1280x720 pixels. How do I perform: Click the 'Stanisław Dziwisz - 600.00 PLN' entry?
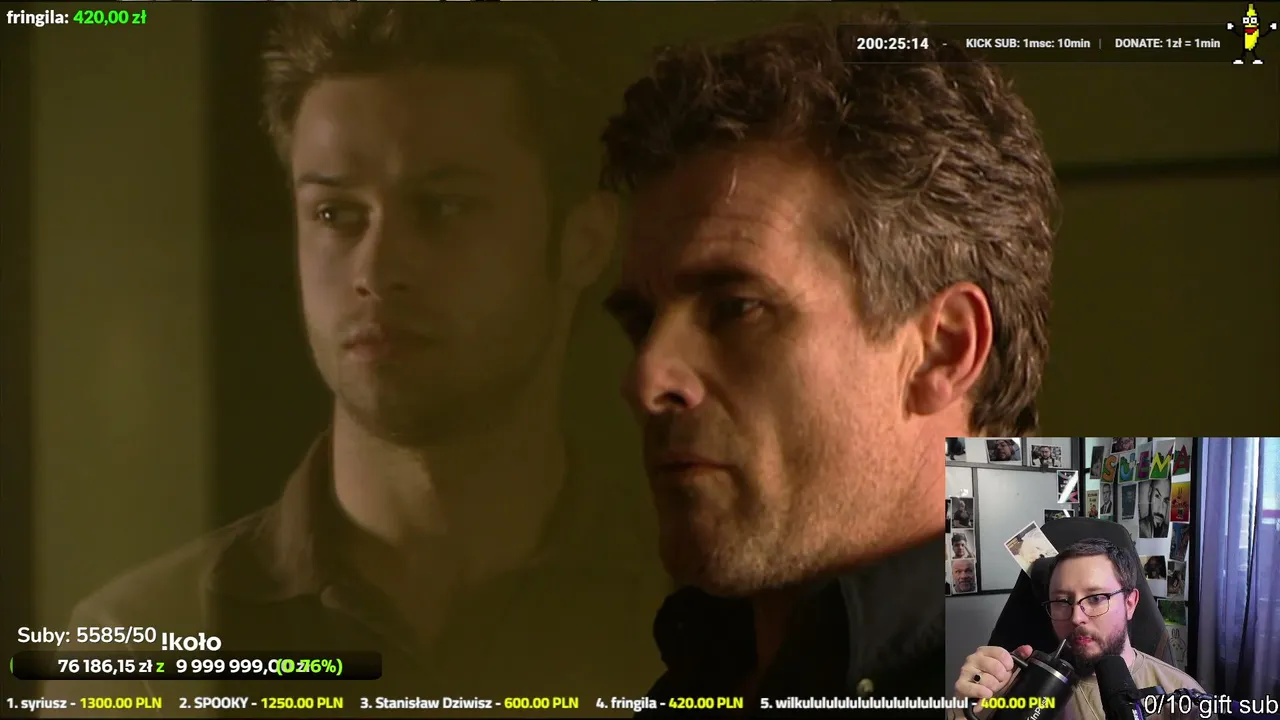(469, 703)
